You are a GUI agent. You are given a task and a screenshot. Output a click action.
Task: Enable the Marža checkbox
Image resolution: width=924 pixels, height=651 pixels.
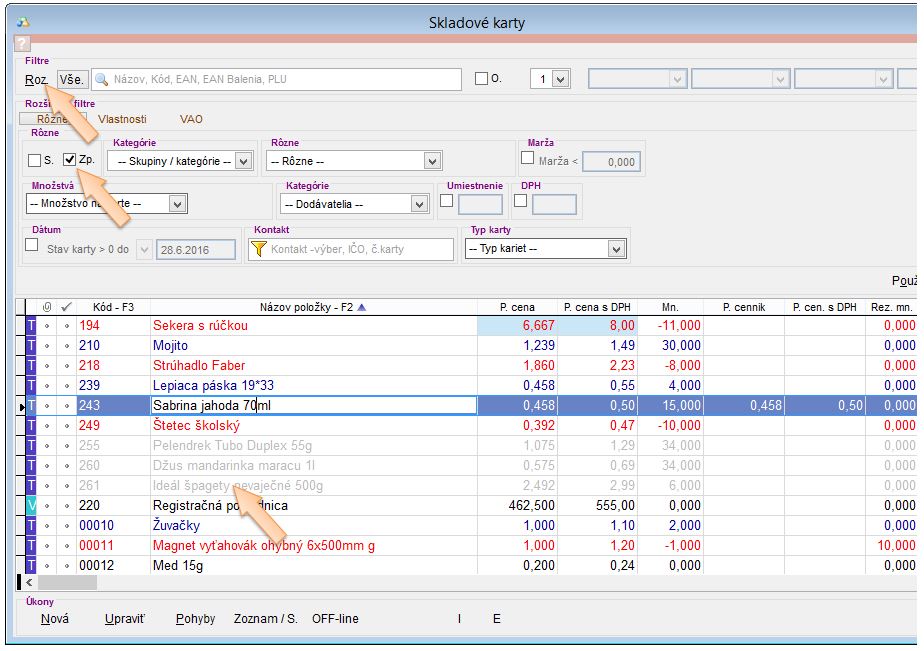click(528, 157)
